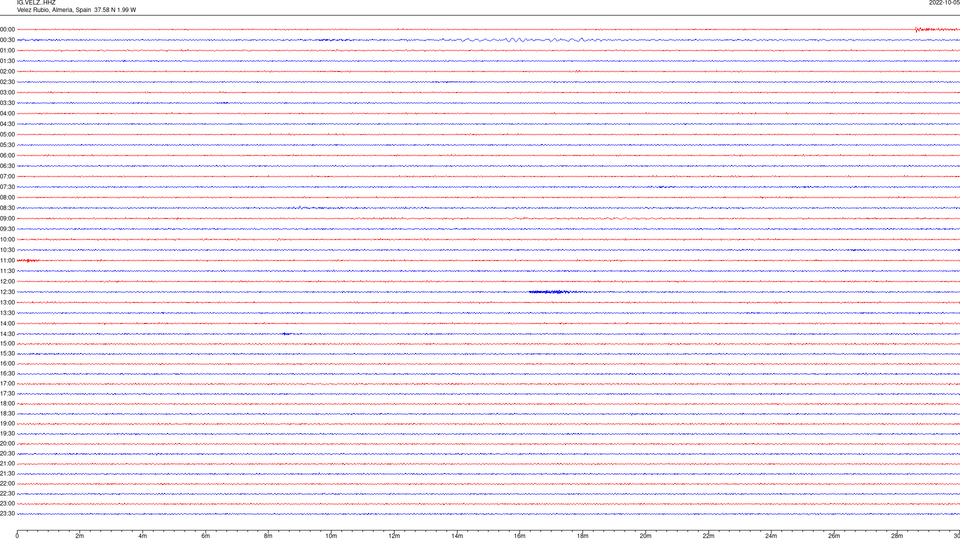Select the 10:00 row time label
Image resolution: width=960 pixels, height=540 pixels.
(7, 239)
